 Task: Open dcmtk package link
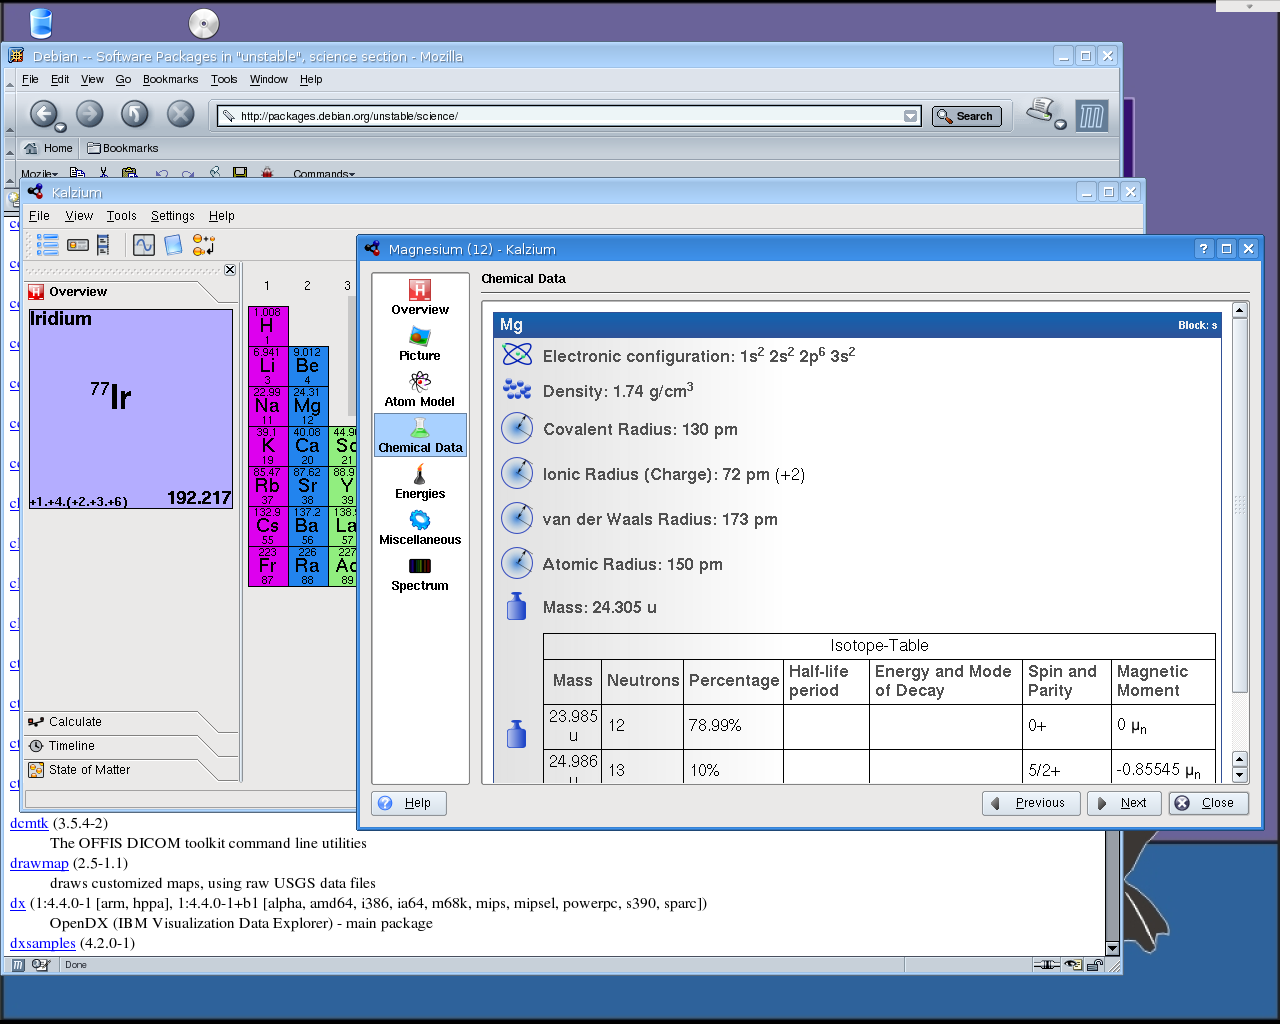tap(29, 823)
